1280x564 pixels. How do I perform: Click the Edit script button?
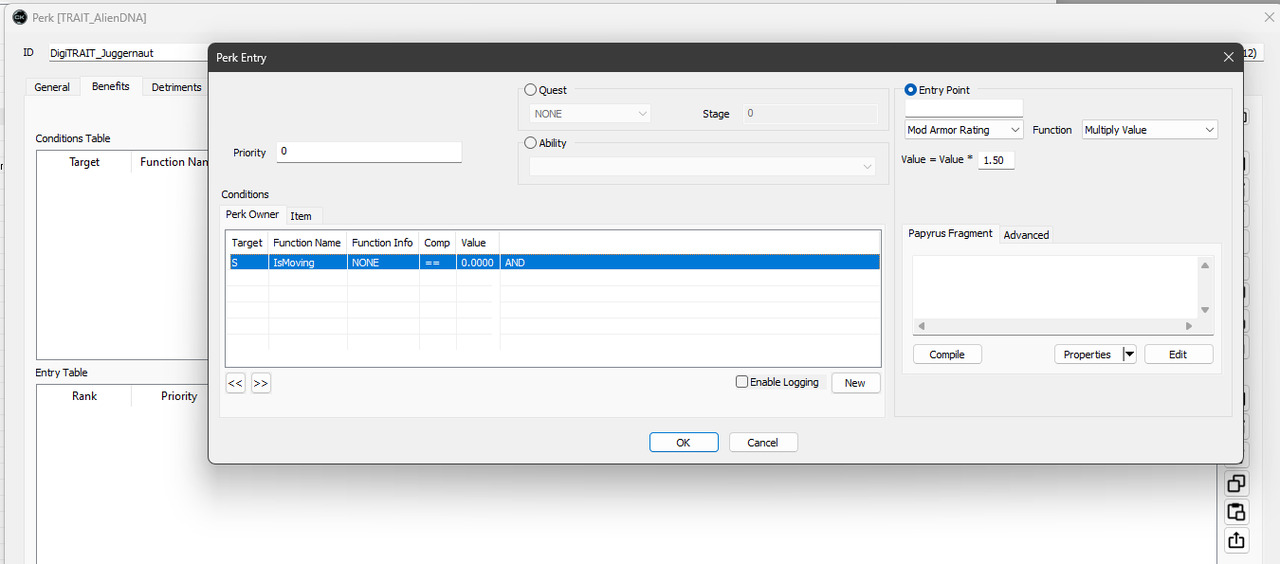(1178, 354)
